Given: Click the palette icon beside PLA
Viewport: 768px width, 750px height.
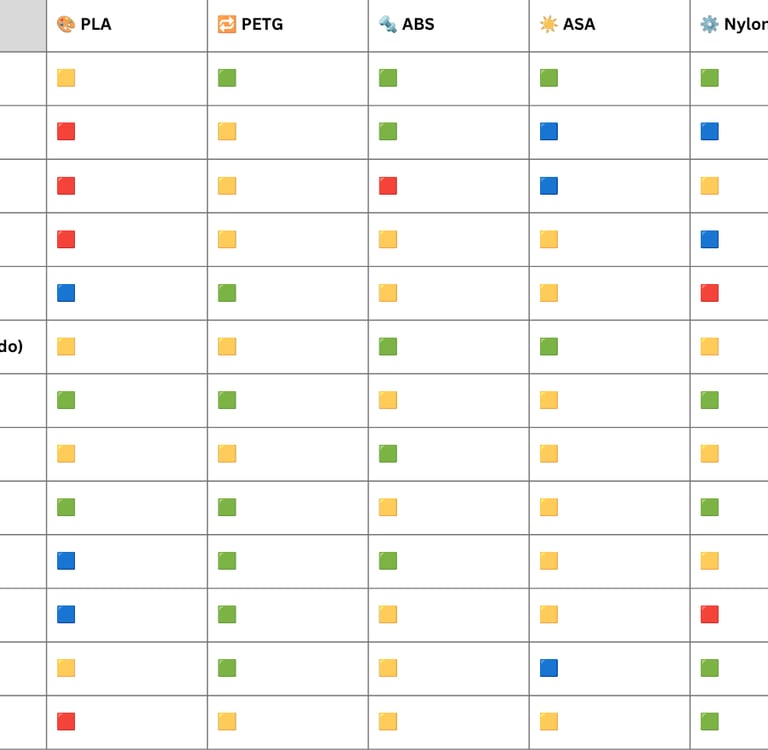Looking at the screenshot, I should coord(66,24).
